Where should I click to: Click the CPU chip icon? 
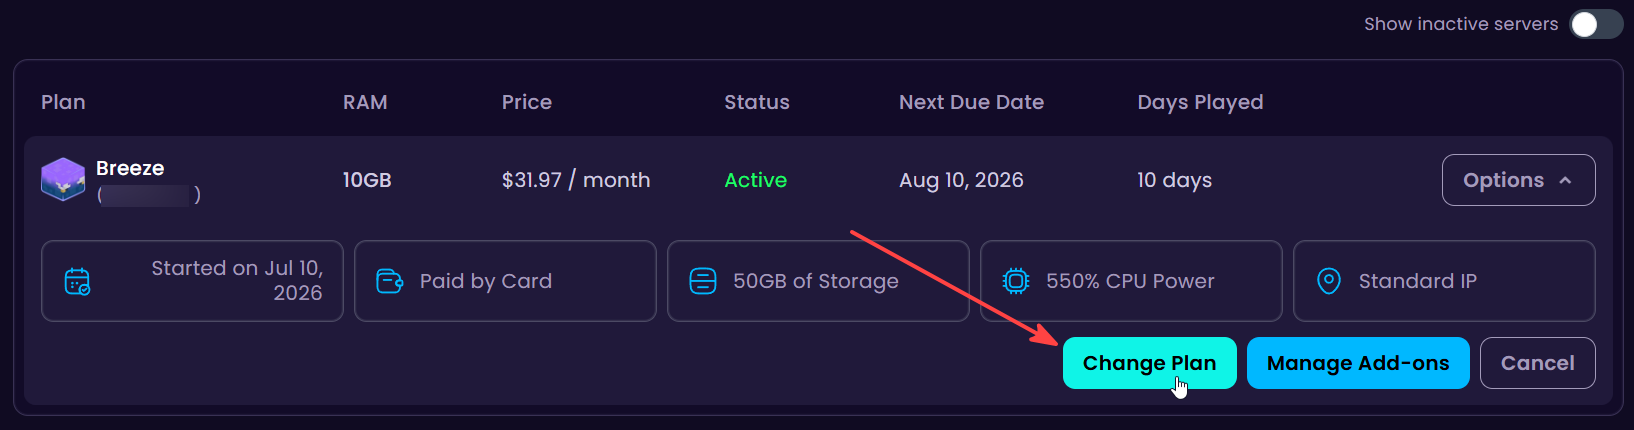[x=1016, y=281]
